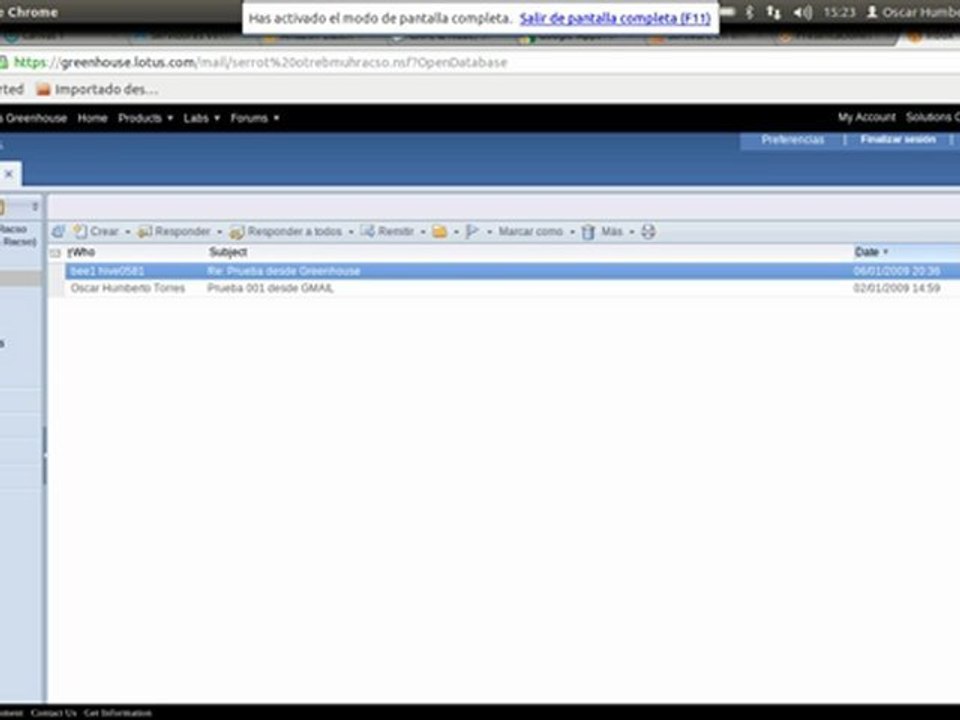Click the trash delete icon
This screenshot has height=720, width=960.
[588, 231]
